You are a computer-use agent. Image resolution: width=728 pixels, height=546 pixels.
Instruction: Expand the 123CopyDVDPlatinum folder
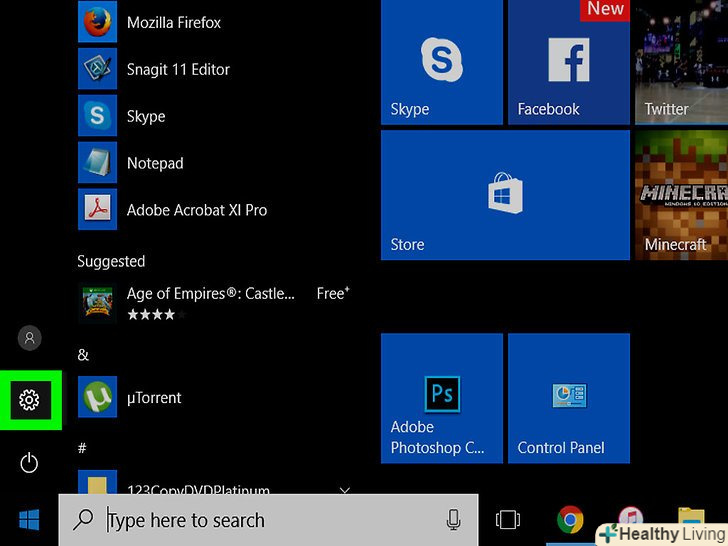coord(344,490)
